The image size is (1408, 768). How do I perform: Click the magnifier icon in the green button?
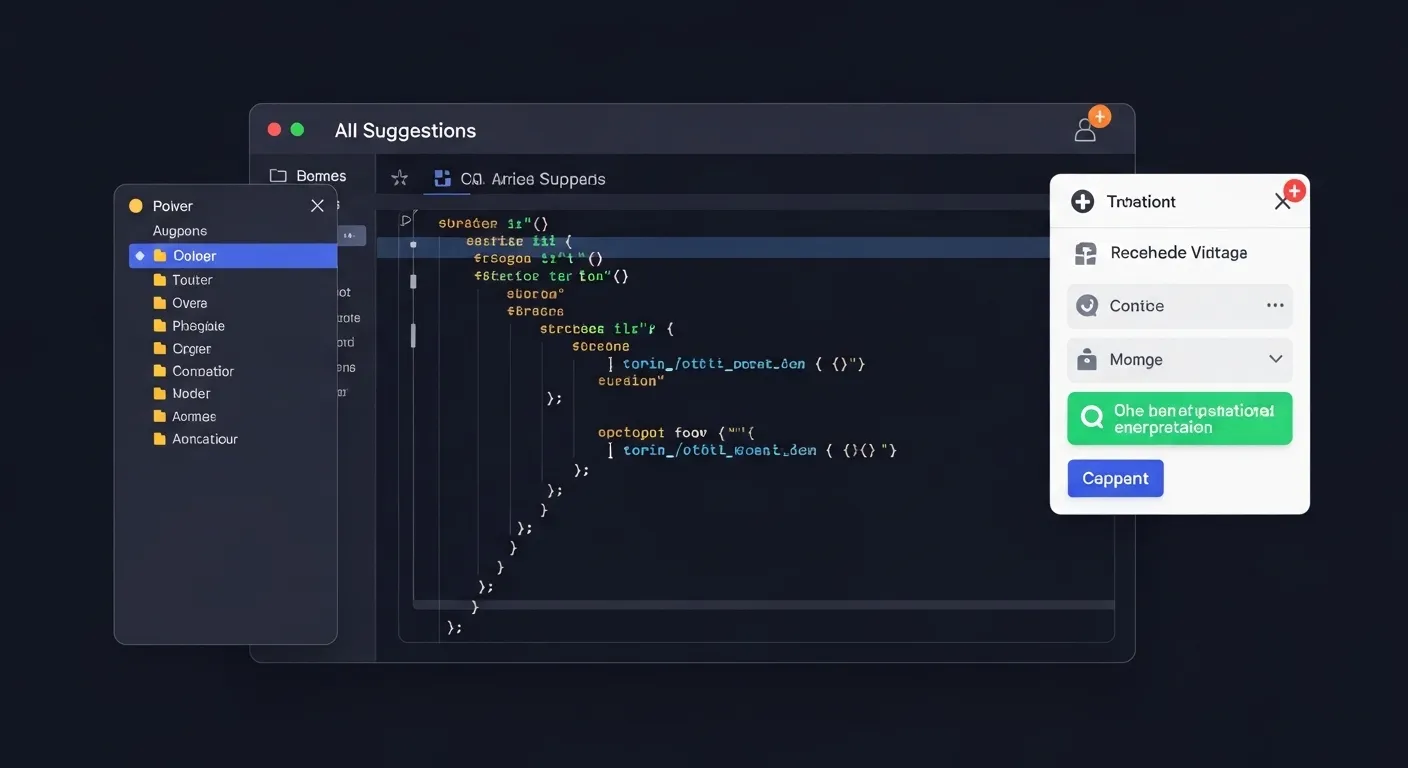pyautogui.click(x=1092, y=417)
